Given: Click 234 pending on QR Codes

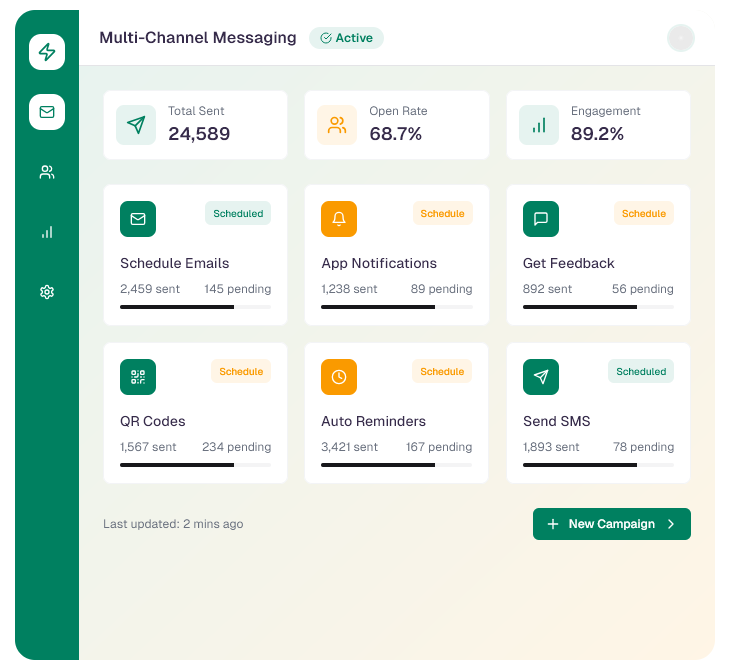Looking at the screenshot, I should (x=237, y=447).
